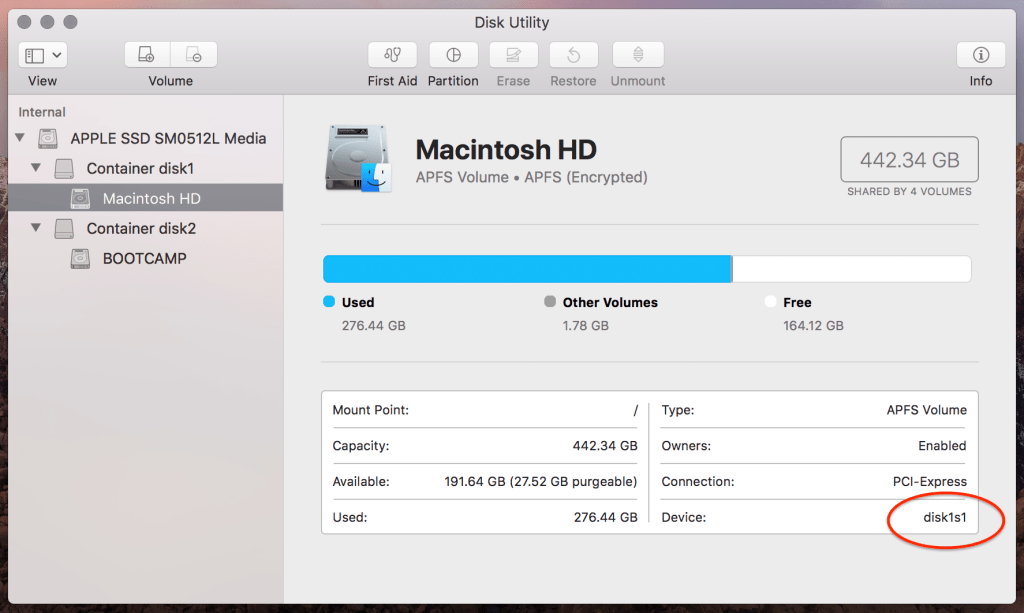Screen dimensions: 1024x613
Task: Click '191.64 GB (27.52 GB purgeable)' value
Action: coord(541,482)
